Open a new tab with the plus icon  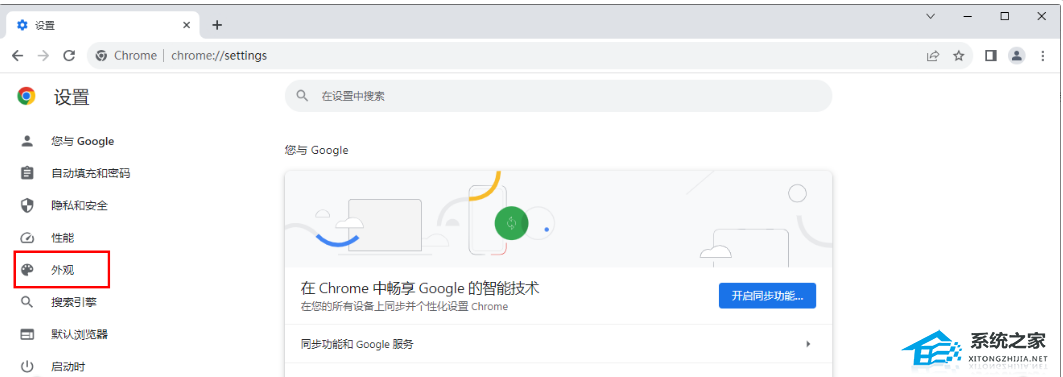pos(217,25)
